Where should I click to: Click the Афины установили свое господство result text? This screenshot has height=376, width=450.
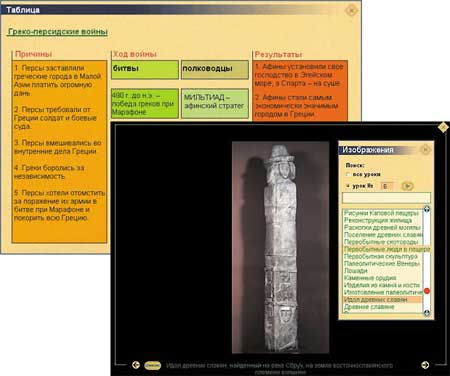[x=299, y=75]
